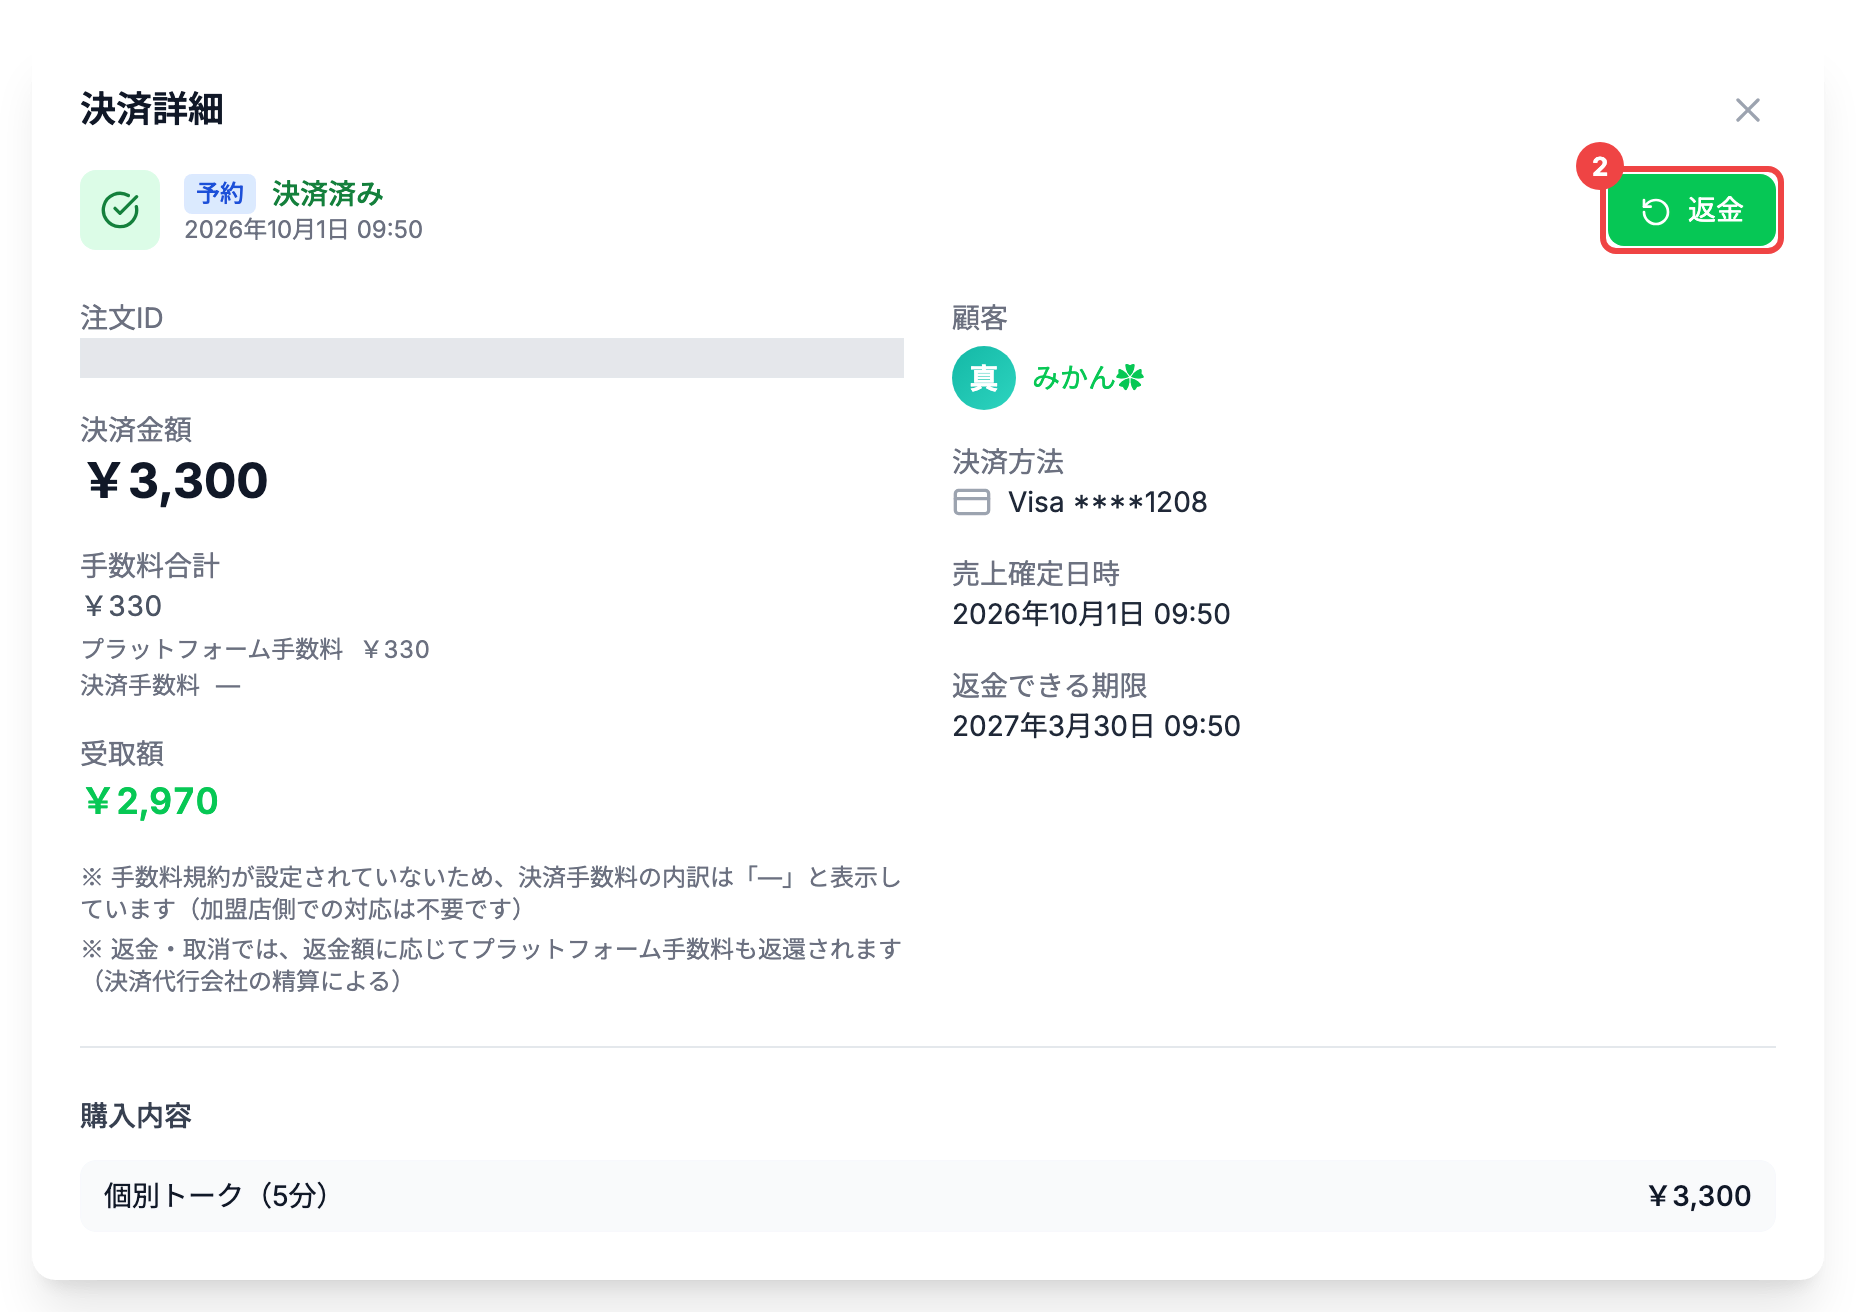
Task: Click the 受取額 label
Action: click(x=122, y=754)
